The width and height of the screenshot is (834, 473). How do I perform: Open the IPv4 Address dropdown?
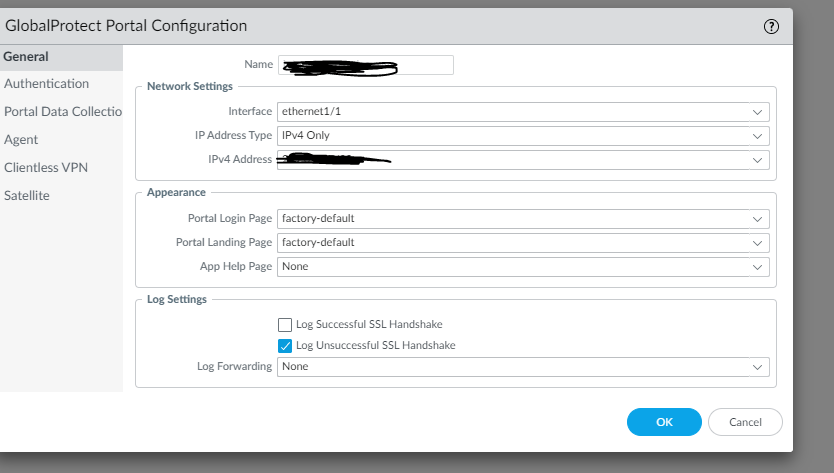tap(523, 160)
